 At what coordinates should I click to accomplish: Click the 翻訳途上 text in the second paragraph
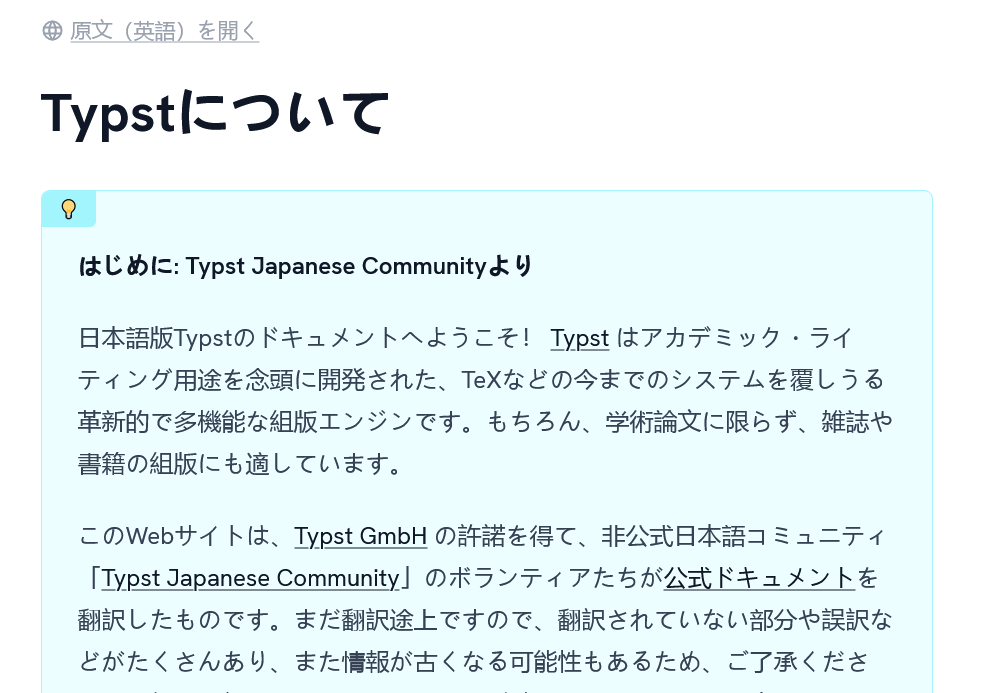coord(389,620)
